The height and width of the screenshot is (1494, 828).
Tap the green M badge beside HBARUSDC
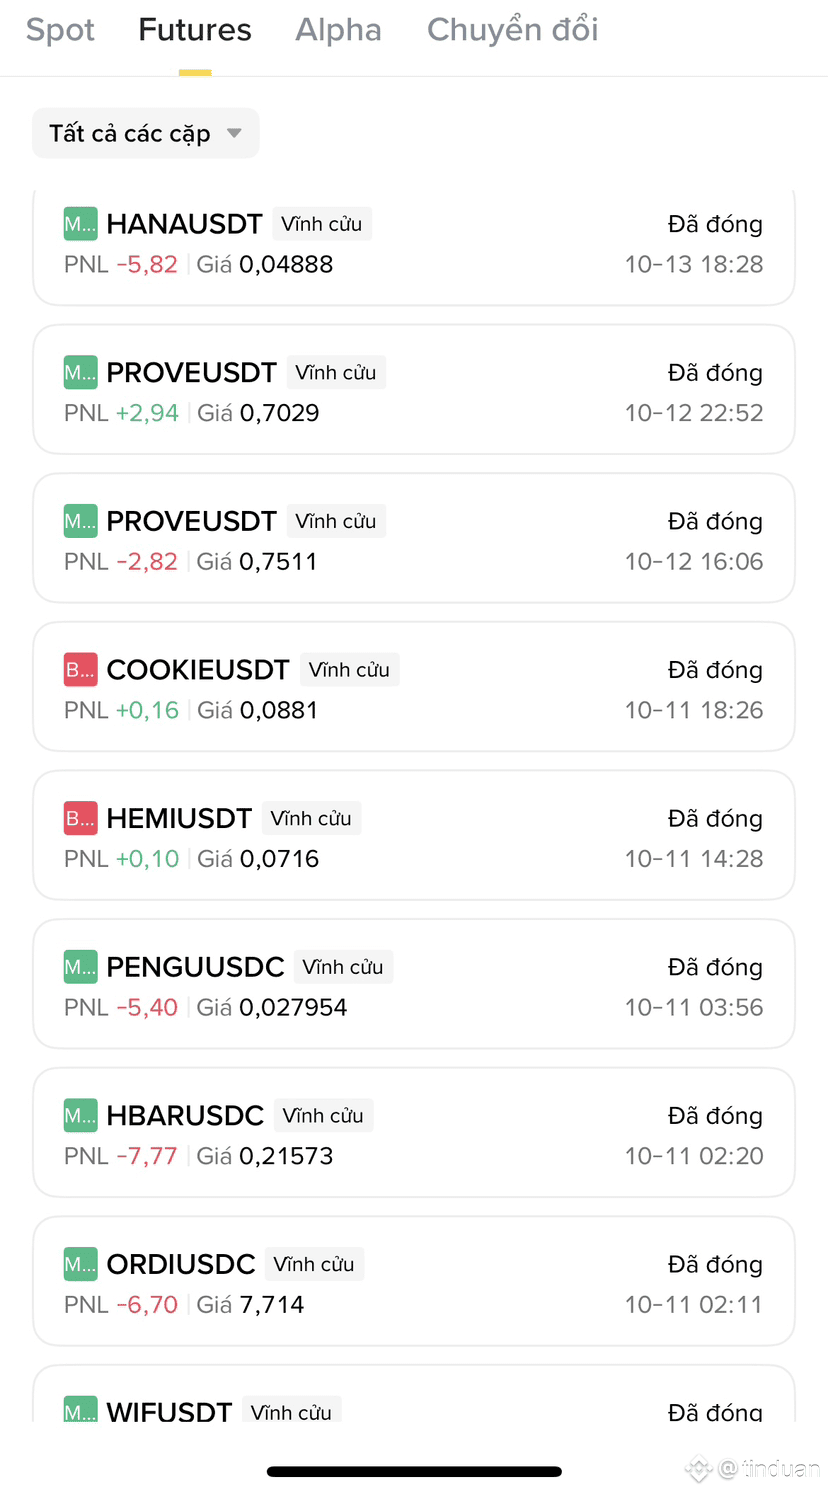pos(80,1116)
